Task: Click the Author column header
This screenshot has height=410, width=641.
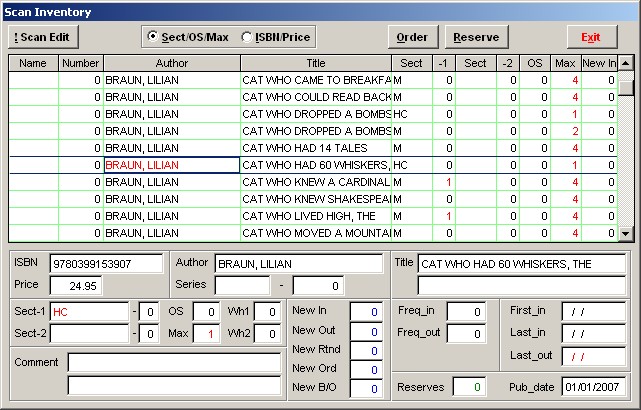Action: [x=171, y=63]
